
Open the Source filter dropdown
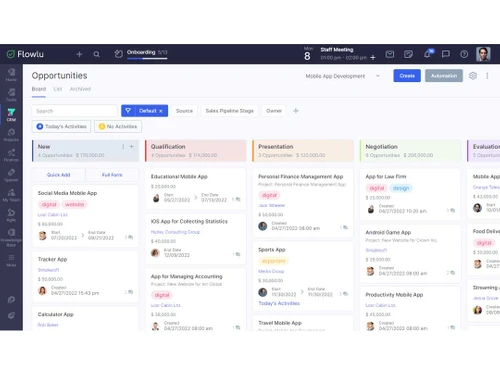[x=184, y=111]
